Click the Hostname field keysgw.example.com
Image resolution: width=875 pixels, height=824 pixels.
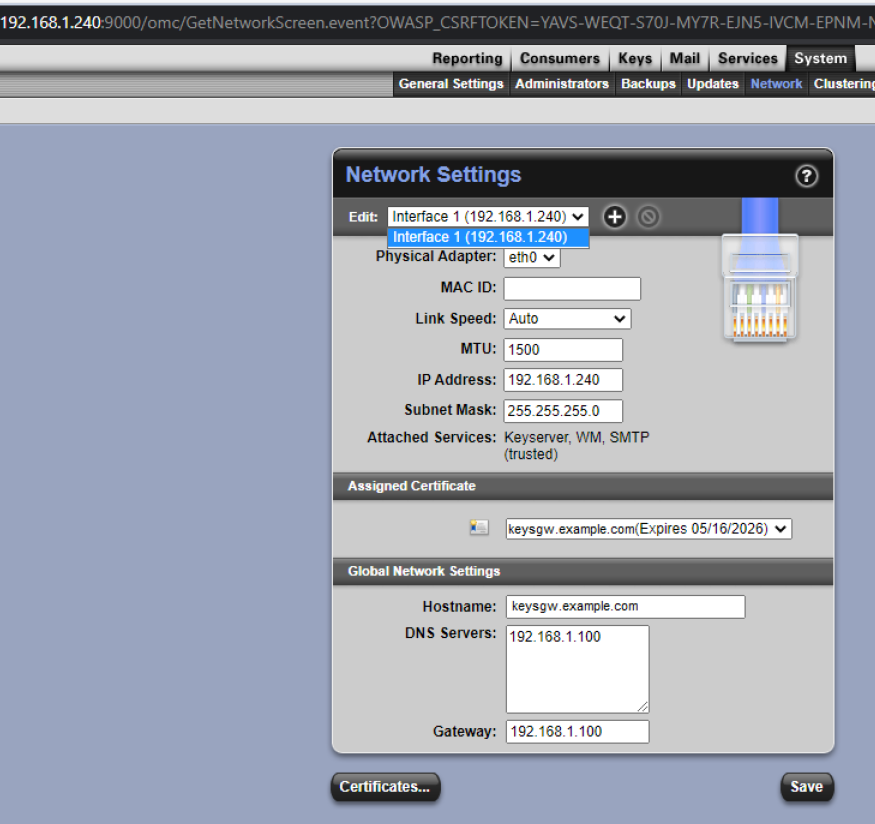[626, 606]
